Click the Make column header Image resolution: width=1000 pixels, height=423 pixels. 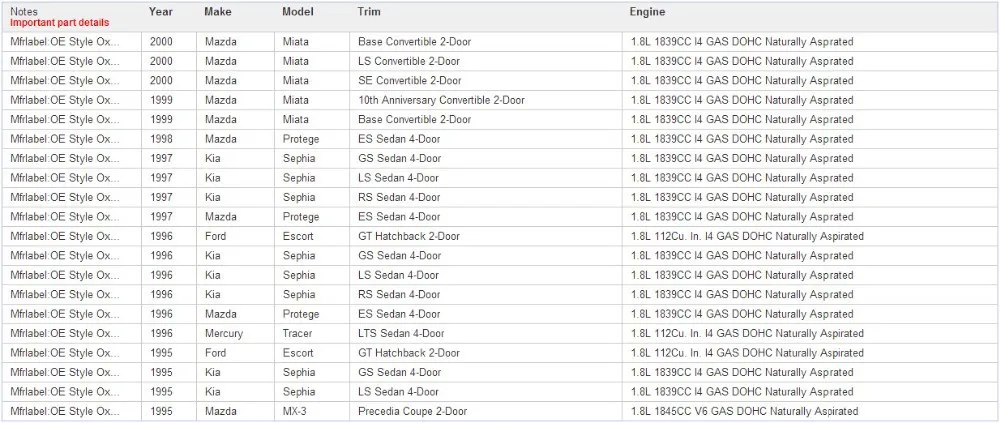(x=217, y=11)
